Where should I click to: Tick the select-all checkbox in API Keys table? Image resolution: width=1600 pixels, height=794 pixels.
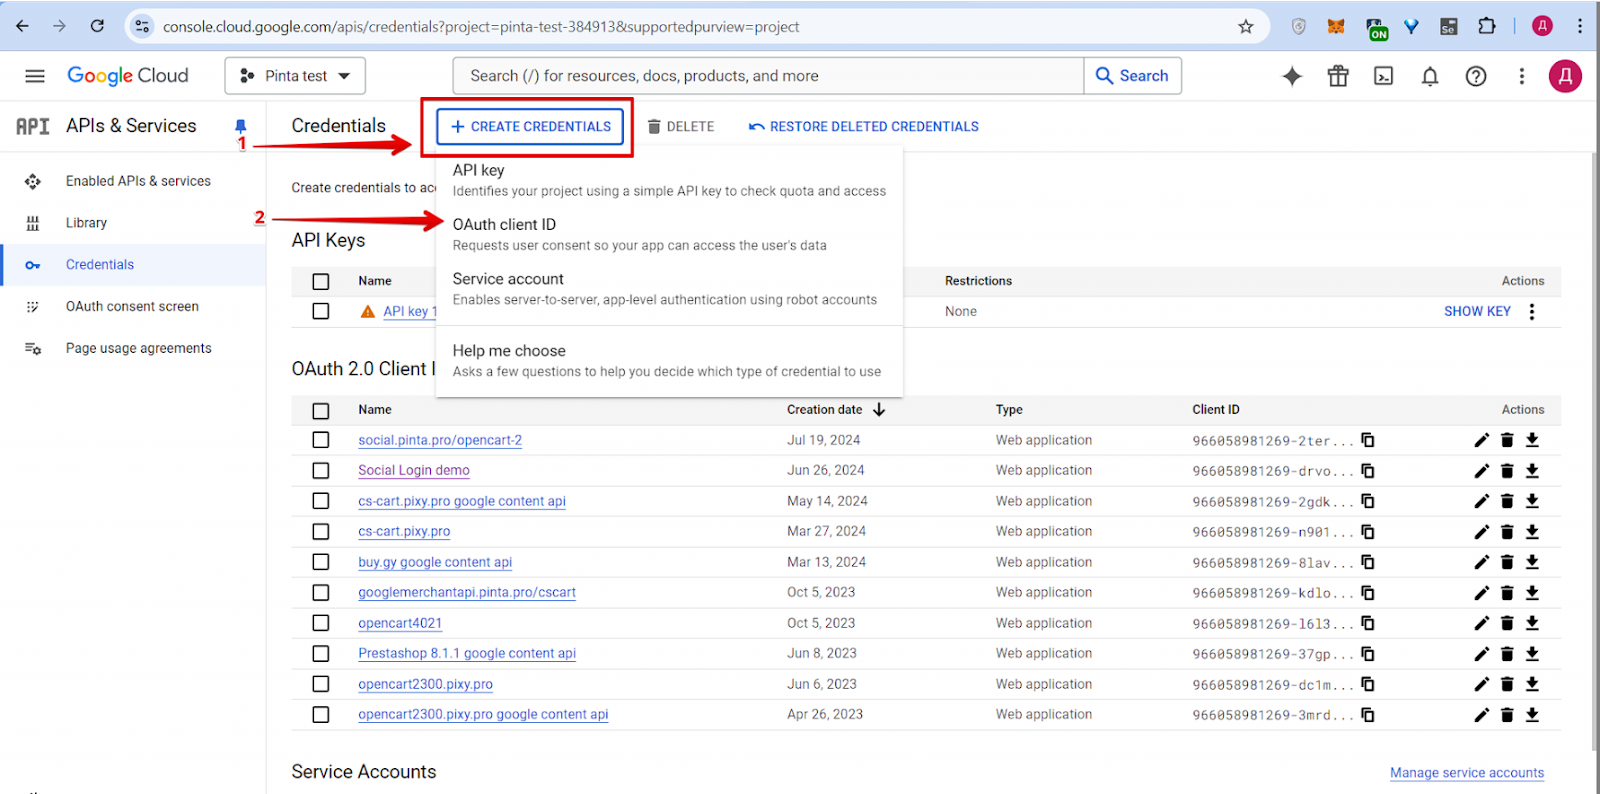[321, 282]
